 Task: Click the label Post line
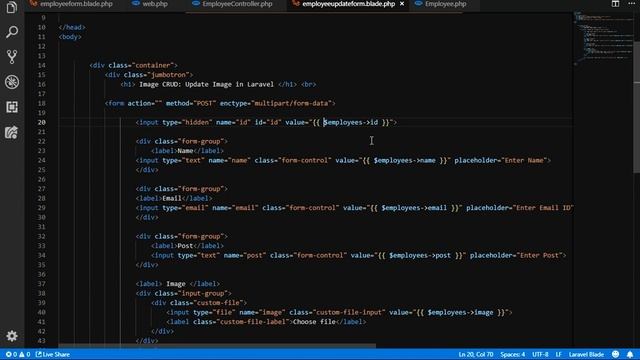click(187, 246)
